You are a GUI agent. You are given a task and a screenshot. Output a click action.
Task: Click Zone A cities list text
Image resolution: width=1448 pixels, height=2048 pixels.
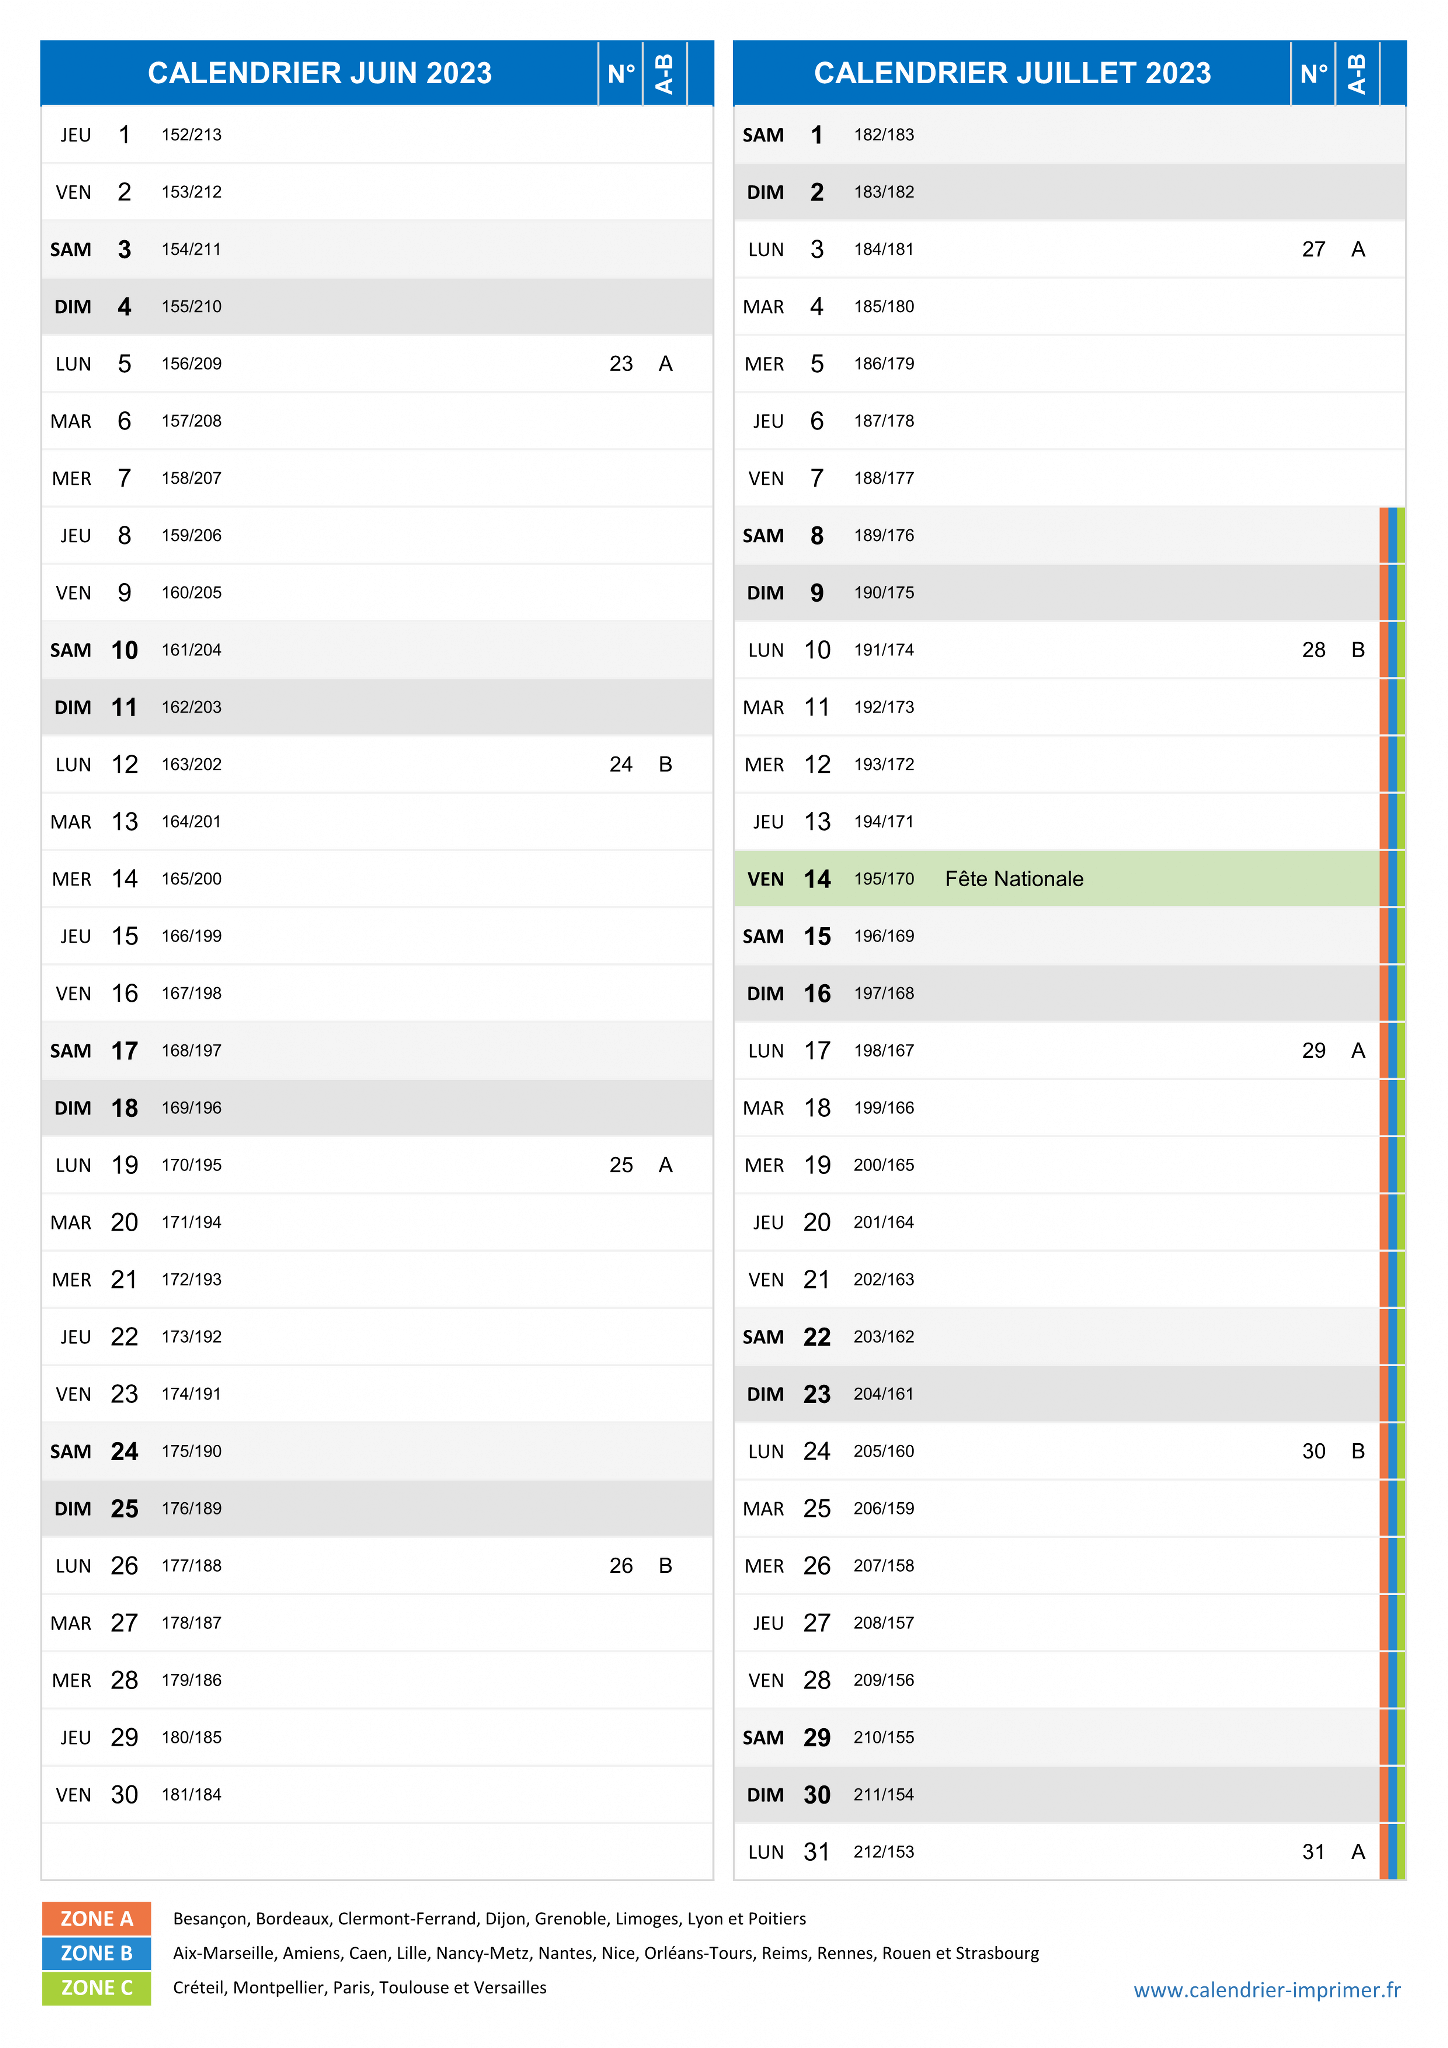coord(489,1919)
